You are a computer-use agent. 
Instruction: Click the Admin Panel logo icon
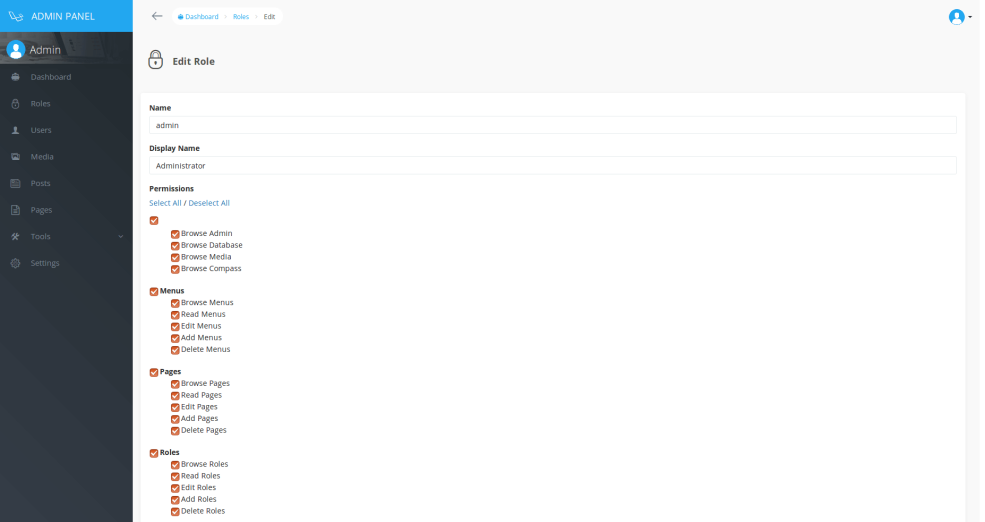(x=15, y=16)
